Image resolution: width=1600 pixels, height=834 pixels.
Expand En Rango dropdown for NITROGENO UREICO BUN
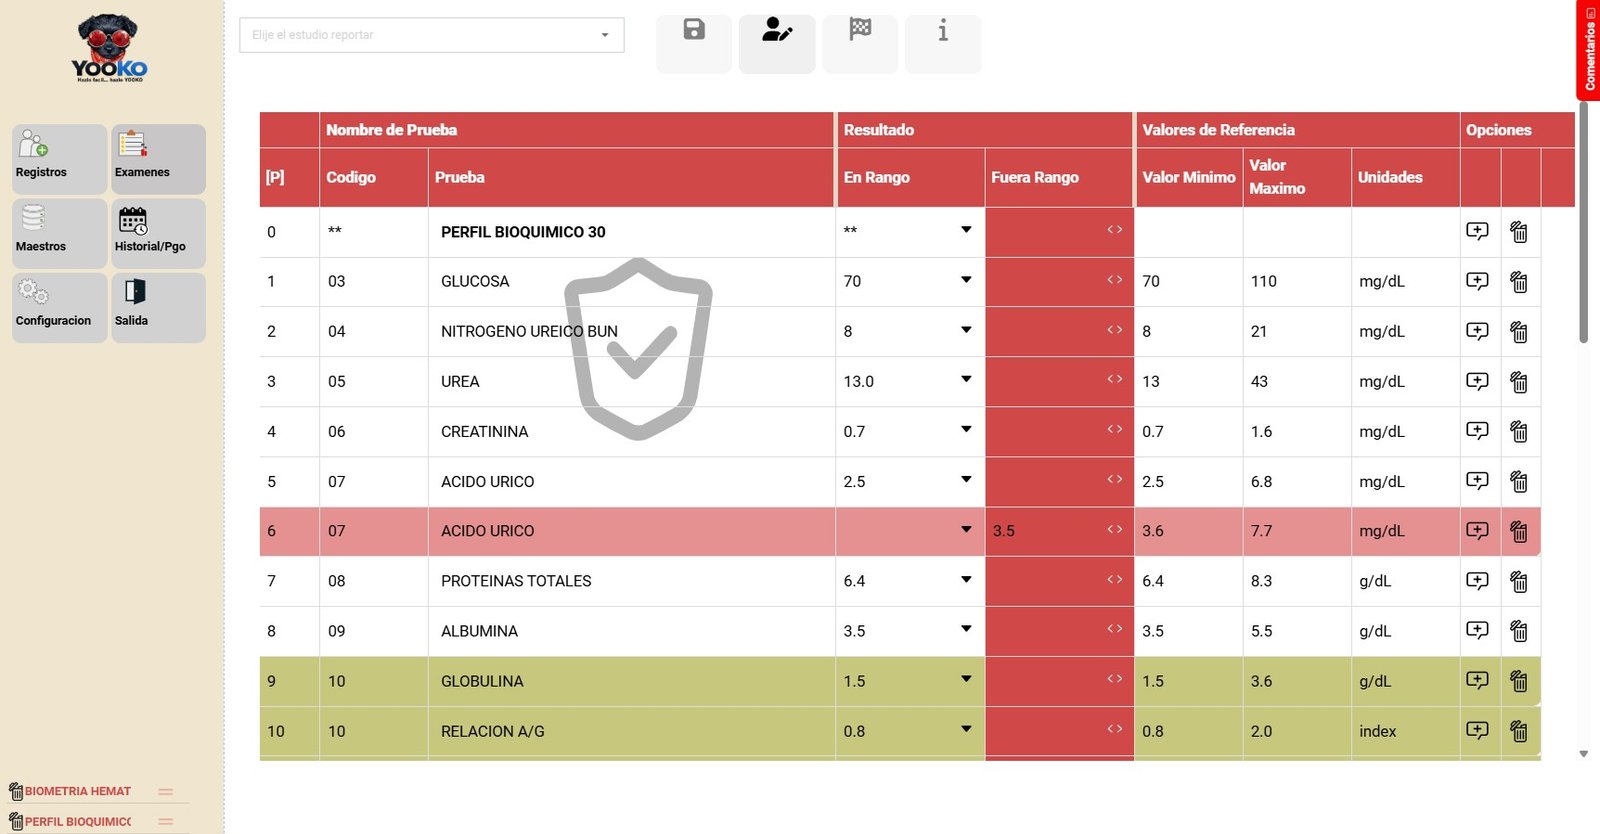(x=966, y=330)
